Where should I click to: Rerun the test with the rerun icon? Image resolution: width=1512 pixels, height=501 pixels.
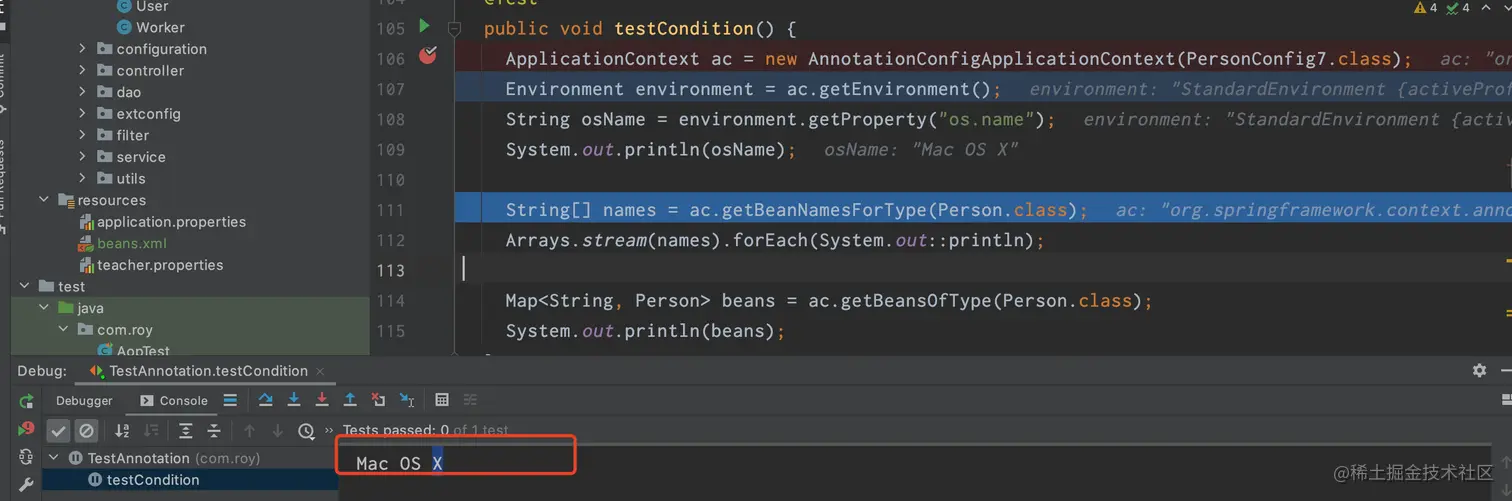[x=26, y=401]
